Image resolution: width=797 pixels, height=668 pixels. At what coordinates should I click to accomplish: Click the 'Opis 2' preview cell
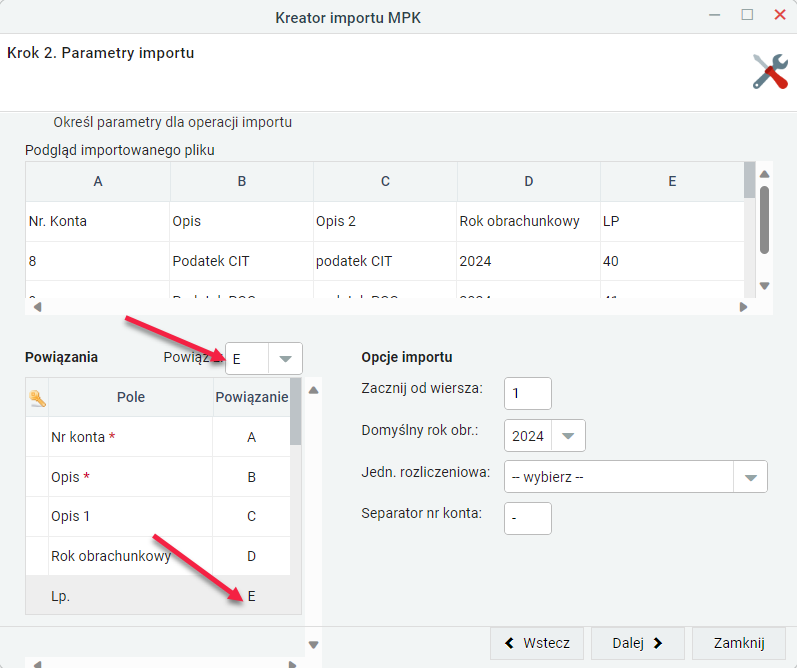(385, 221)
